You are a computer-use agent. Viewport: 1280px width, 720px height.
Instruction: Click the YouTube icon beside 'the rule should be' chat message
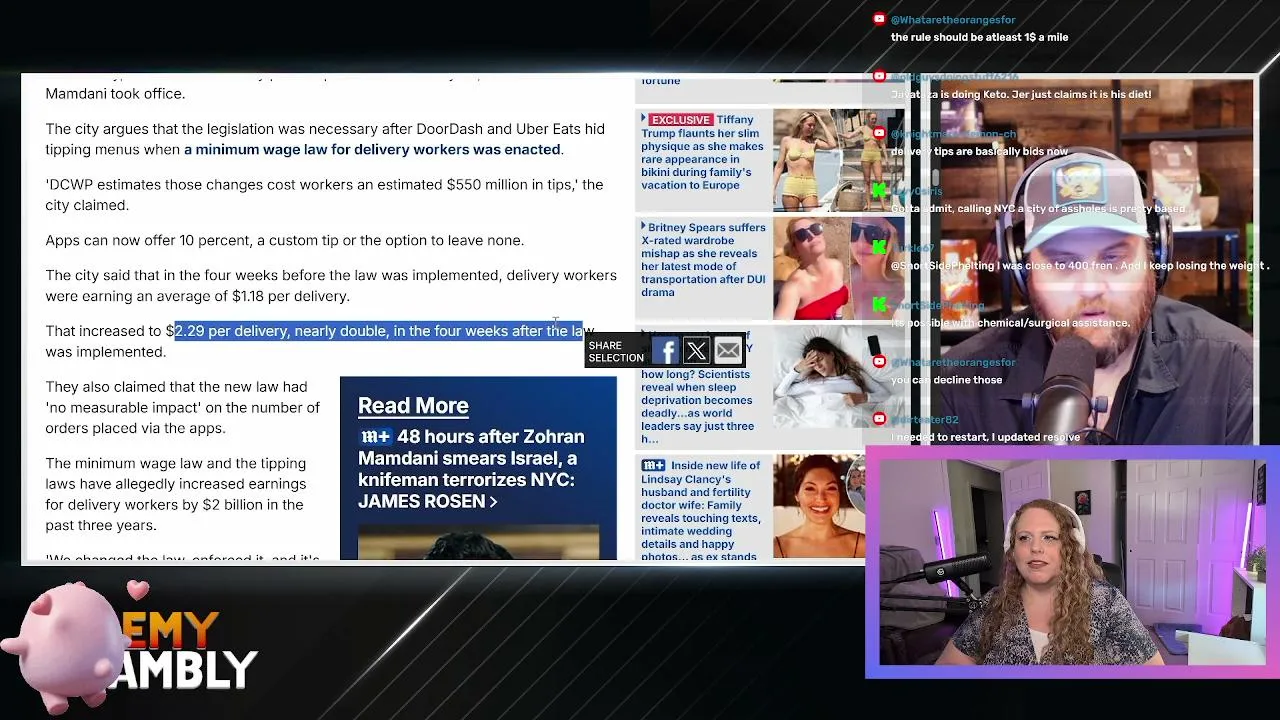[879, 19]
